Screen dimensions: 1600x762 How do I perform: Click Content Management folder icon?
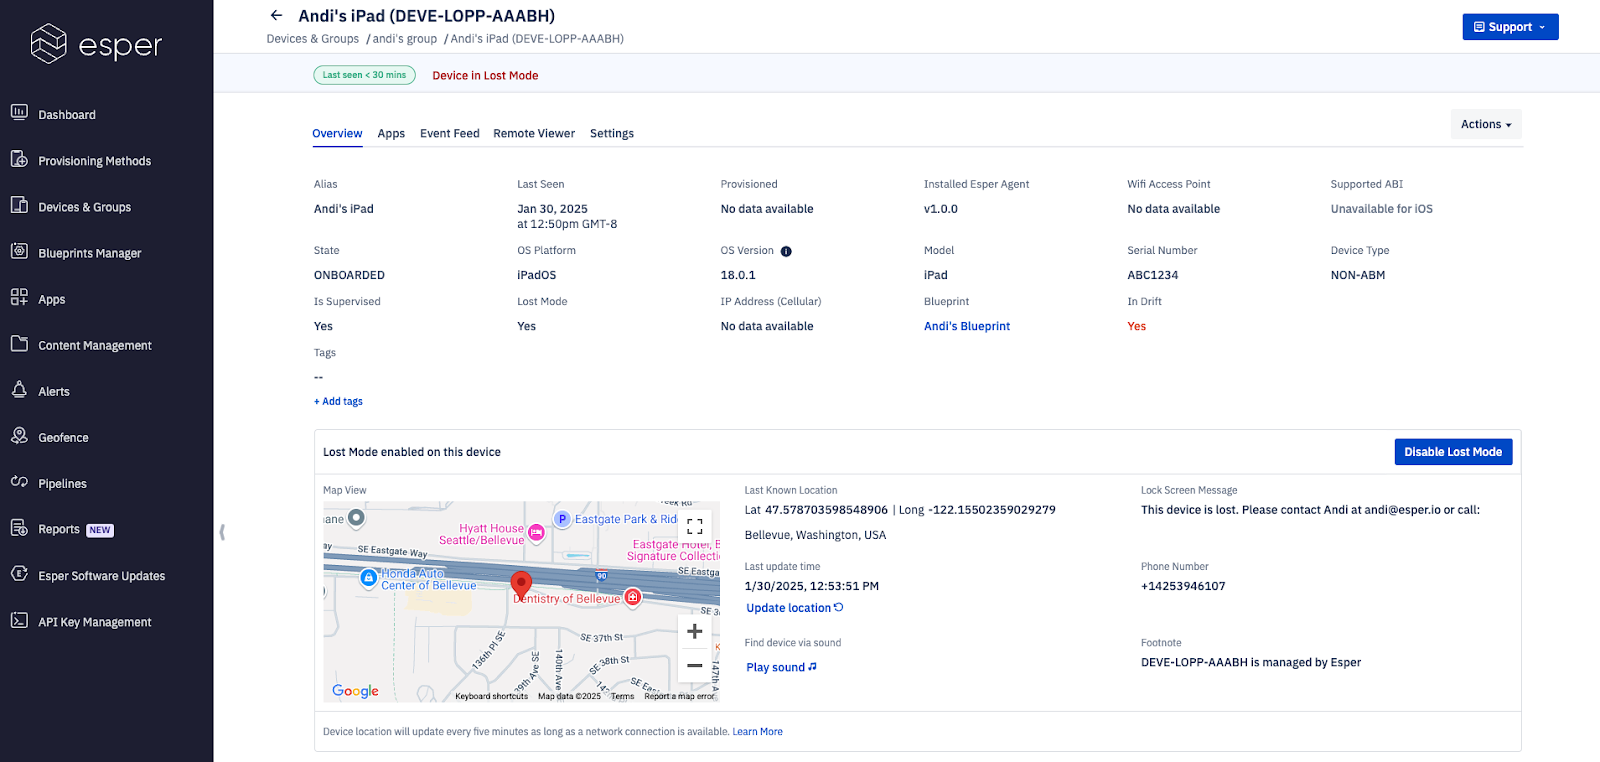(x=19, y=343)
